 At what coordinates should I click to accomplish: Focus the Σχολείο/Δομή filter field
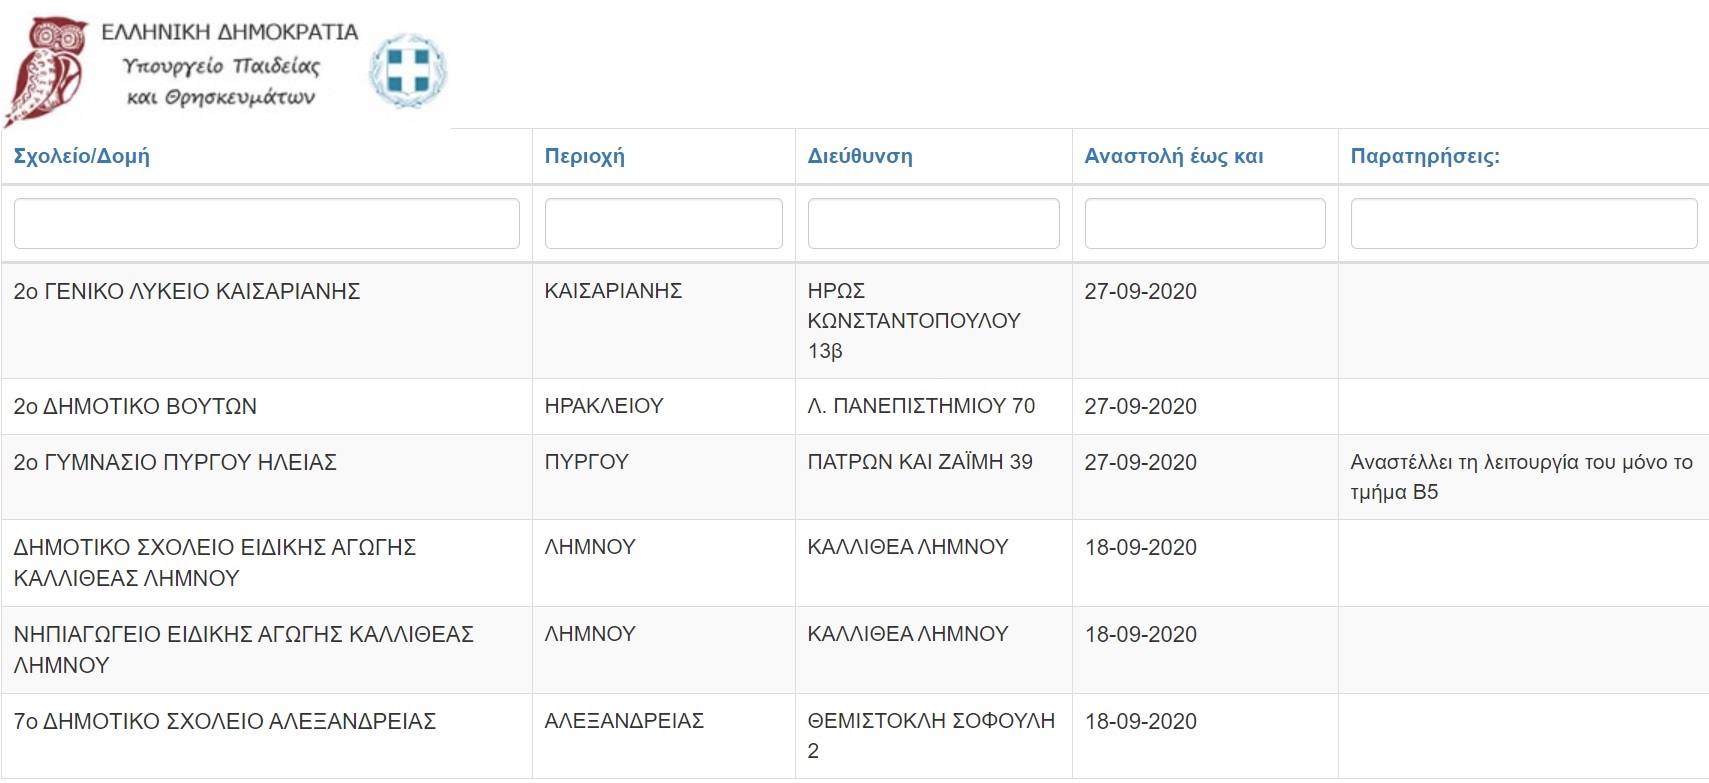pos(266,223)
